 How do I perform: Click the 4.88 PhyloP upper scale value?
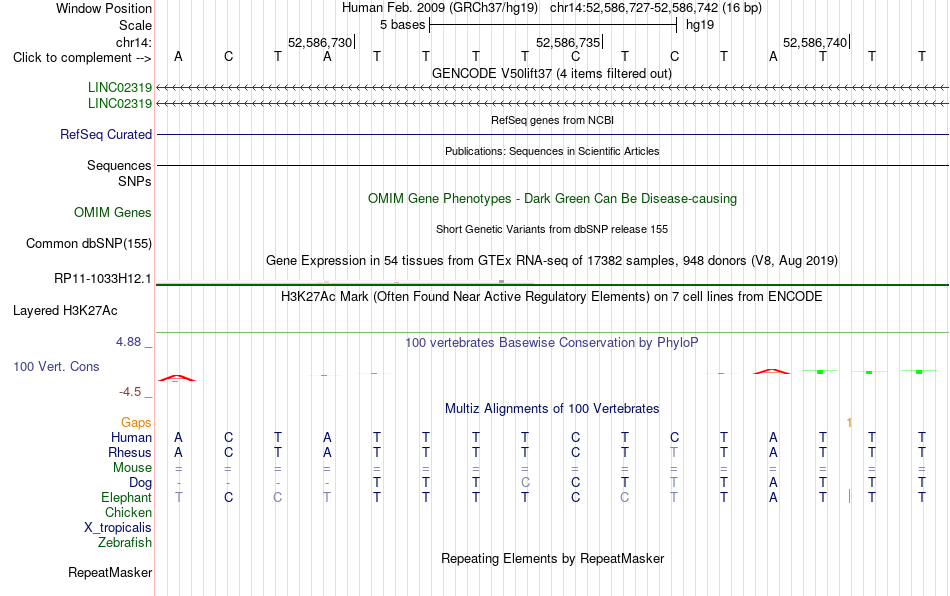click(x=128, y=342)
